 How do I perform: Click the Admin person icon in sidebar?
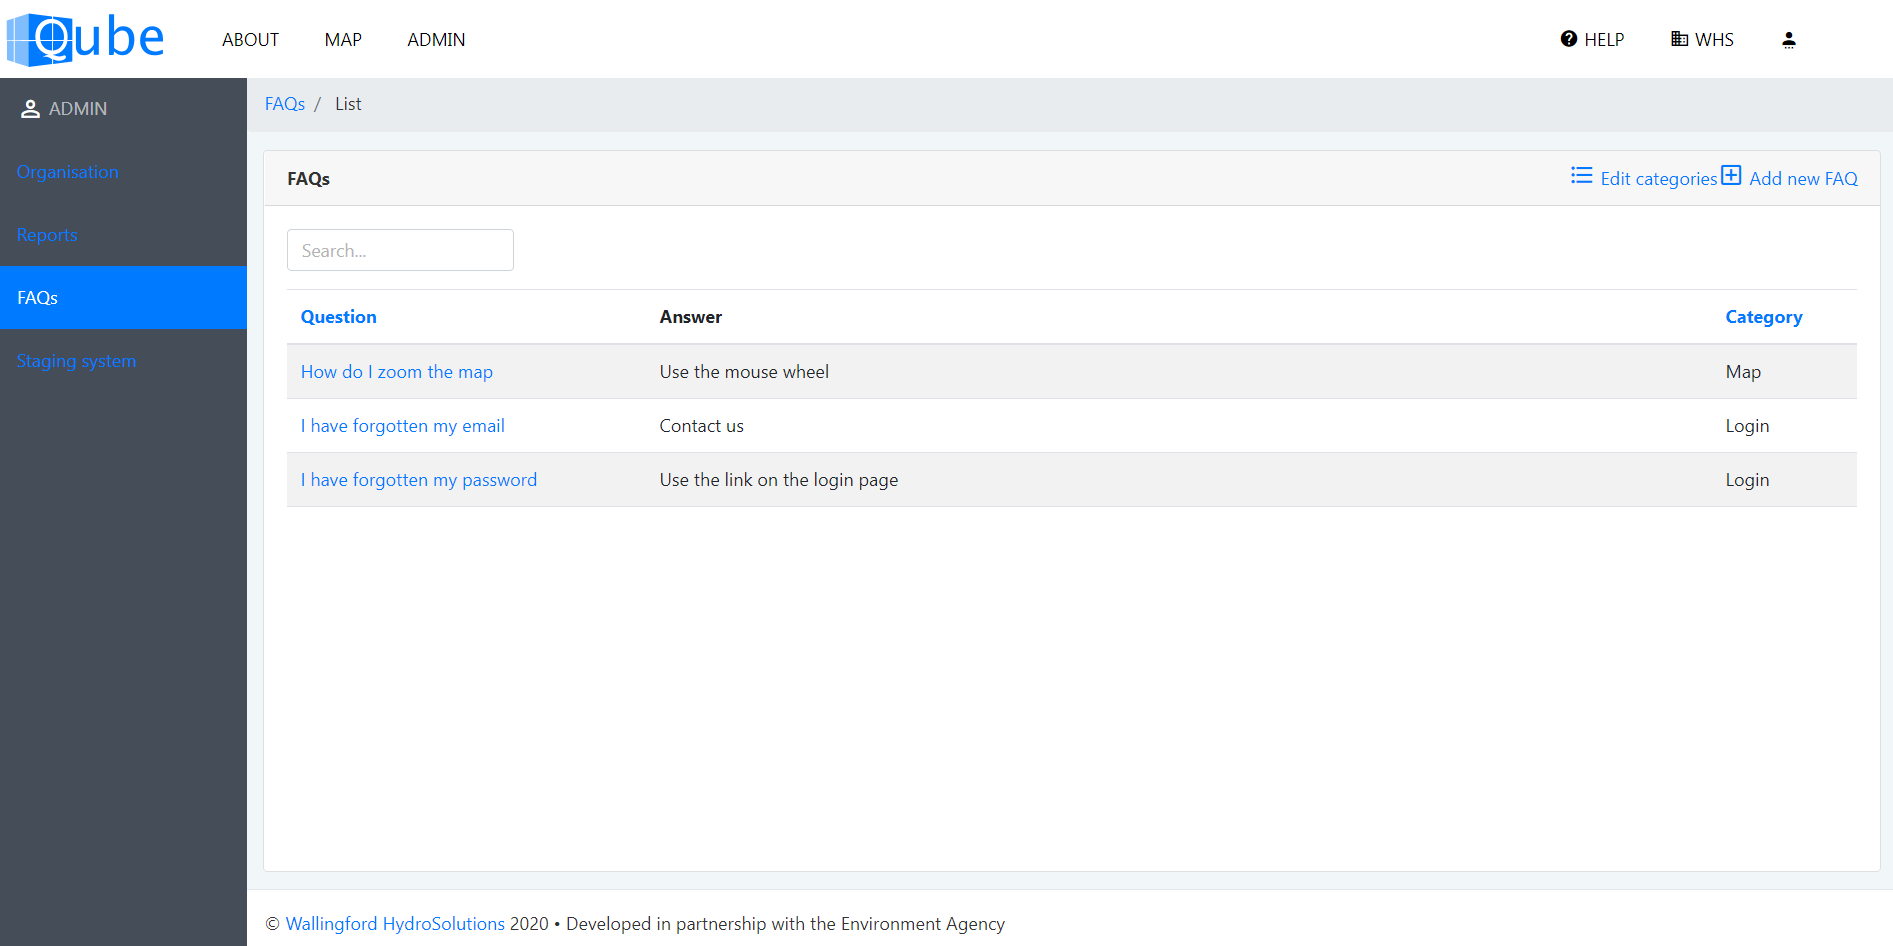click(30, 109)
